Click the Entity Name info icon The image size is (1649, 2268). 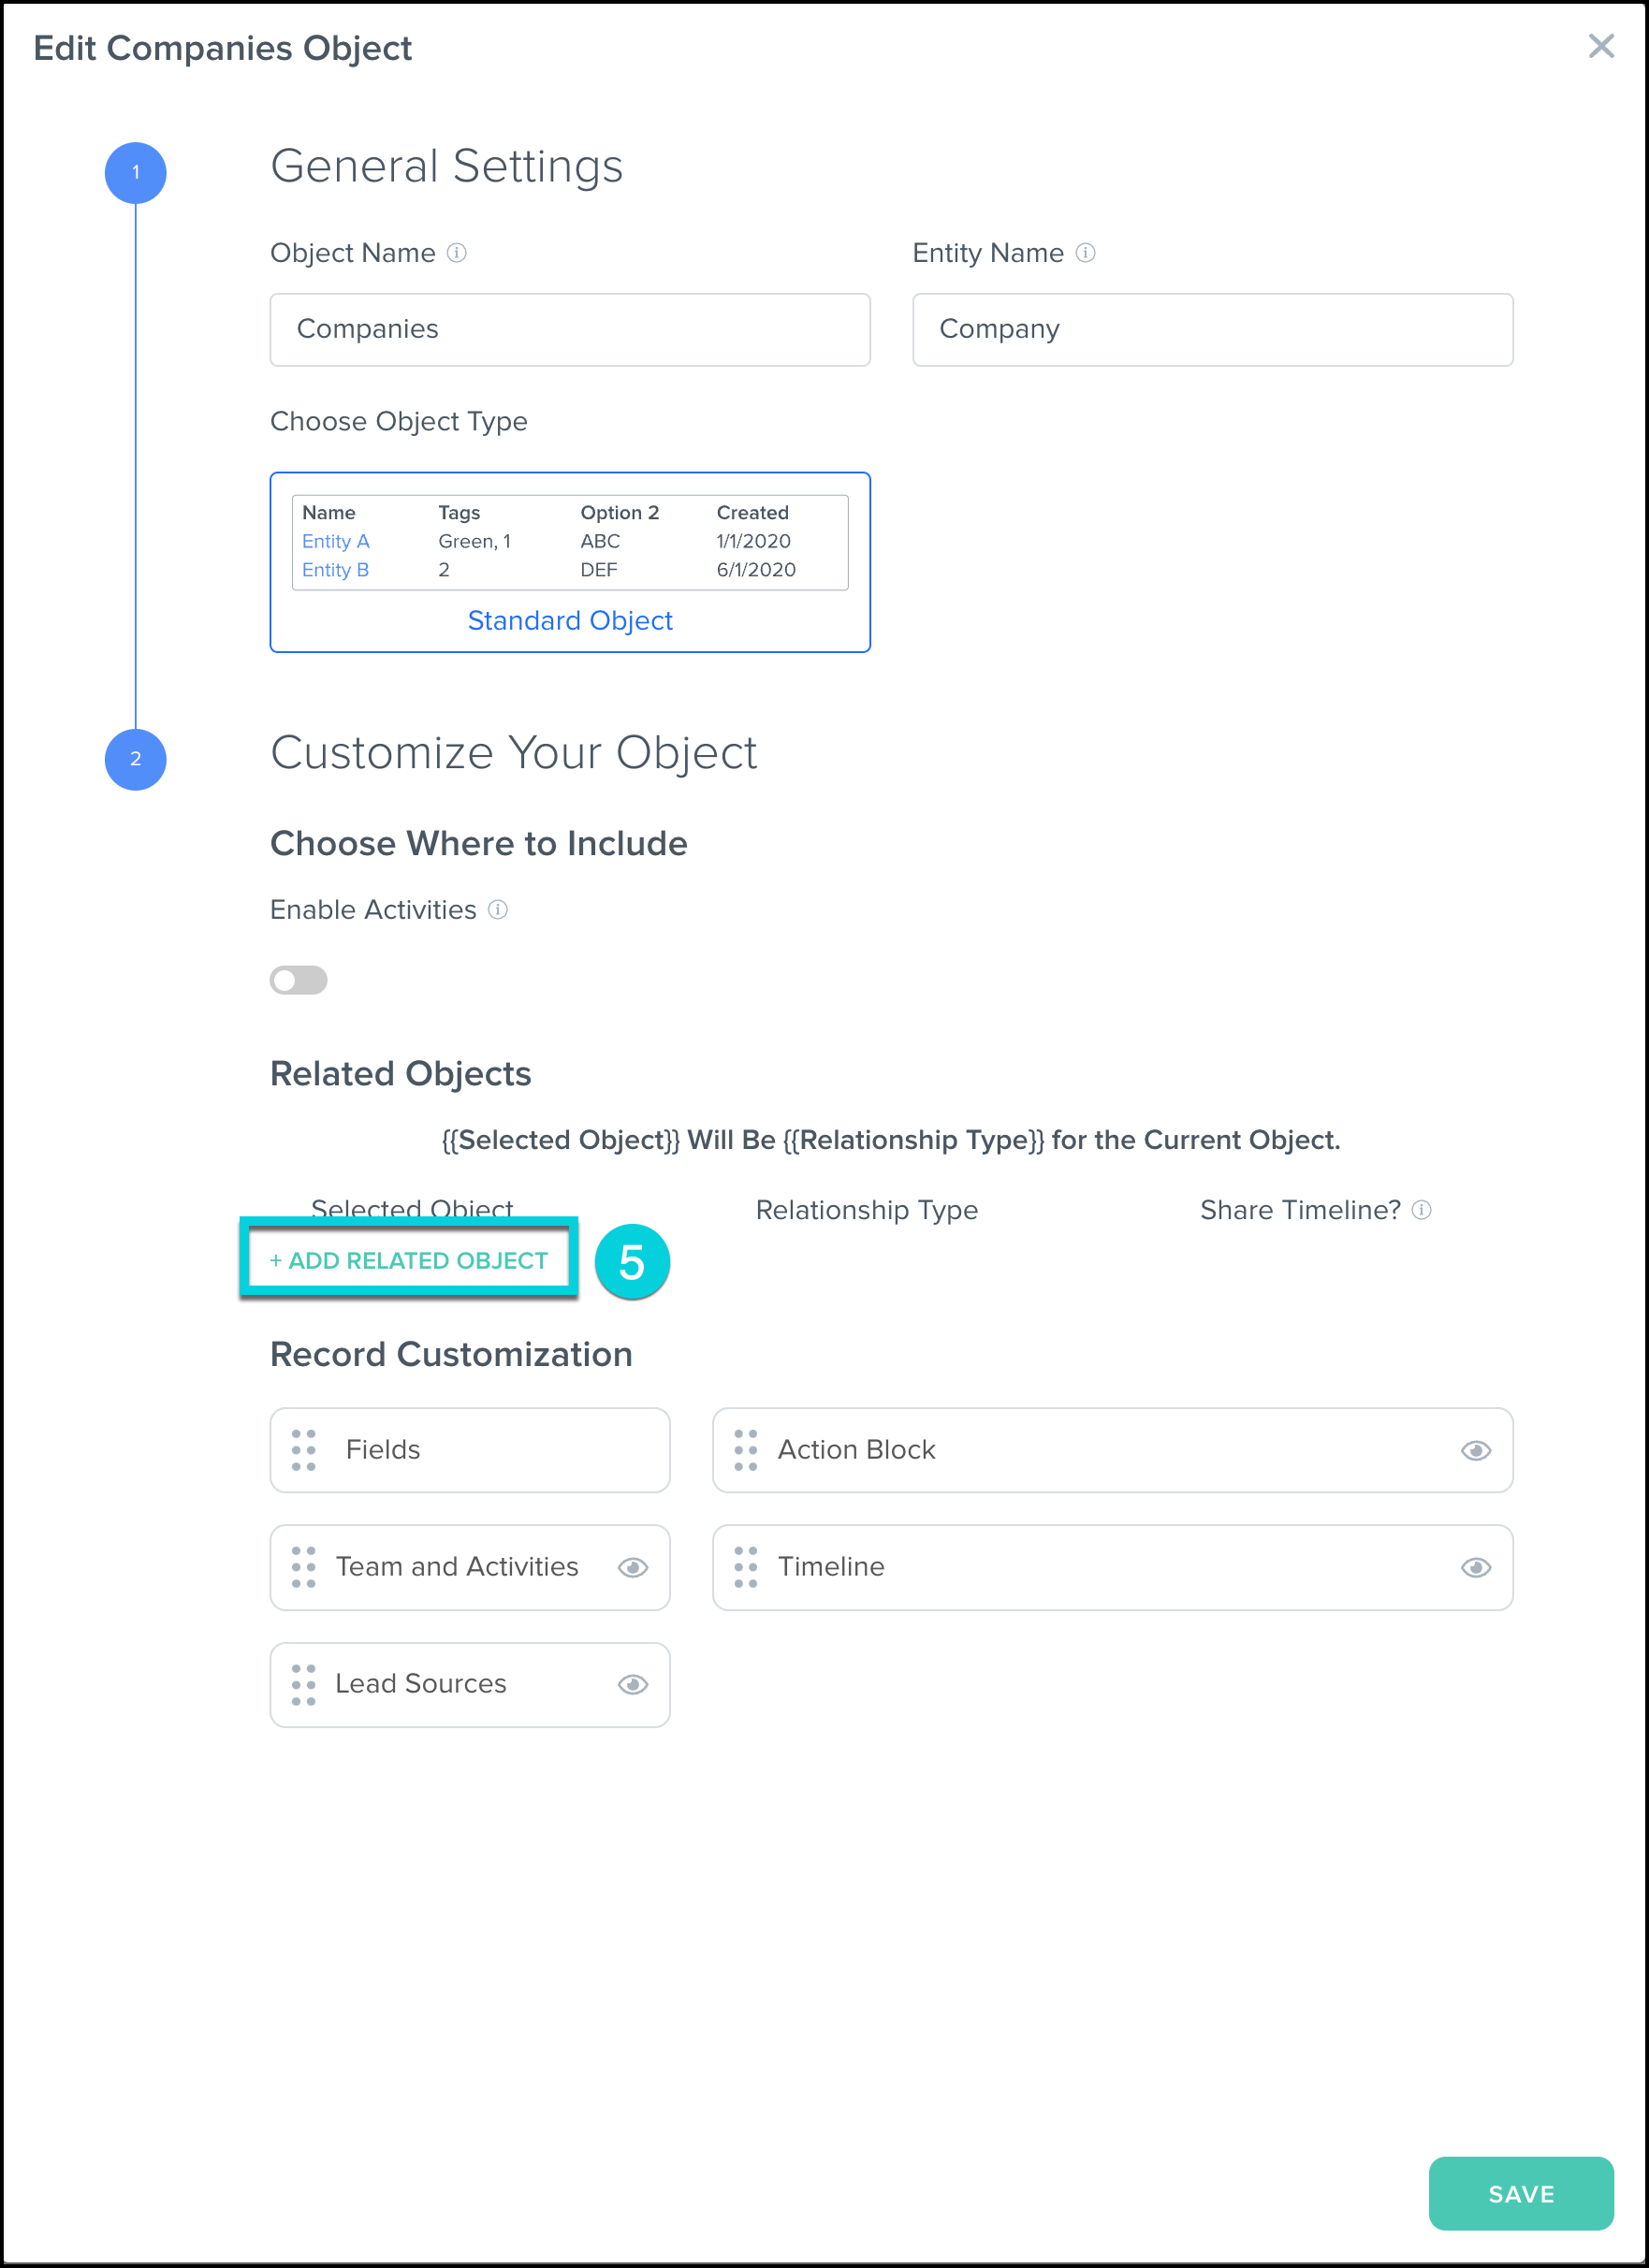(1085, 253)
